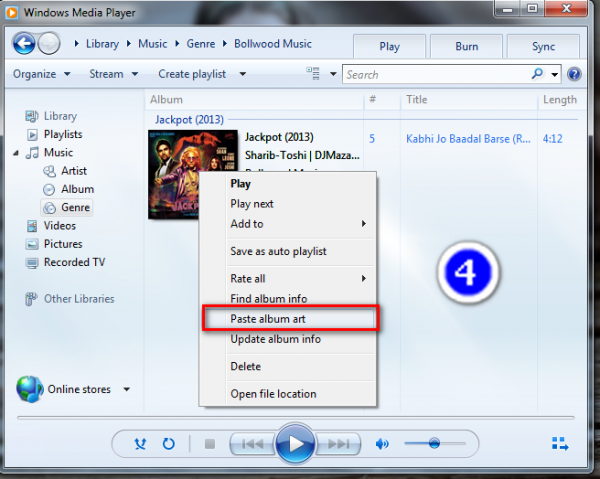Screen dimensions: 600x479
Task: Sort by the Length column header
Action: pos(559,99)
